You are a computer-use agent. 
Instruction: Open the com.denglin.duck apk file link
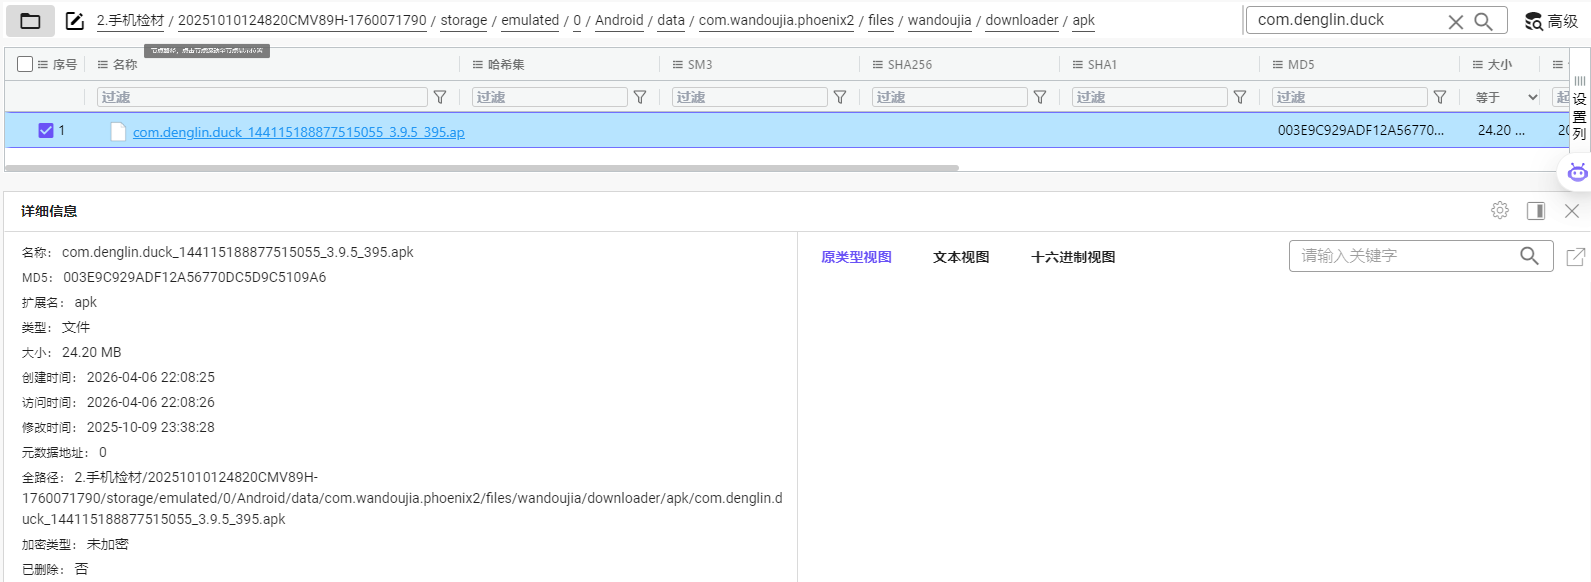(x=298, y=132)
